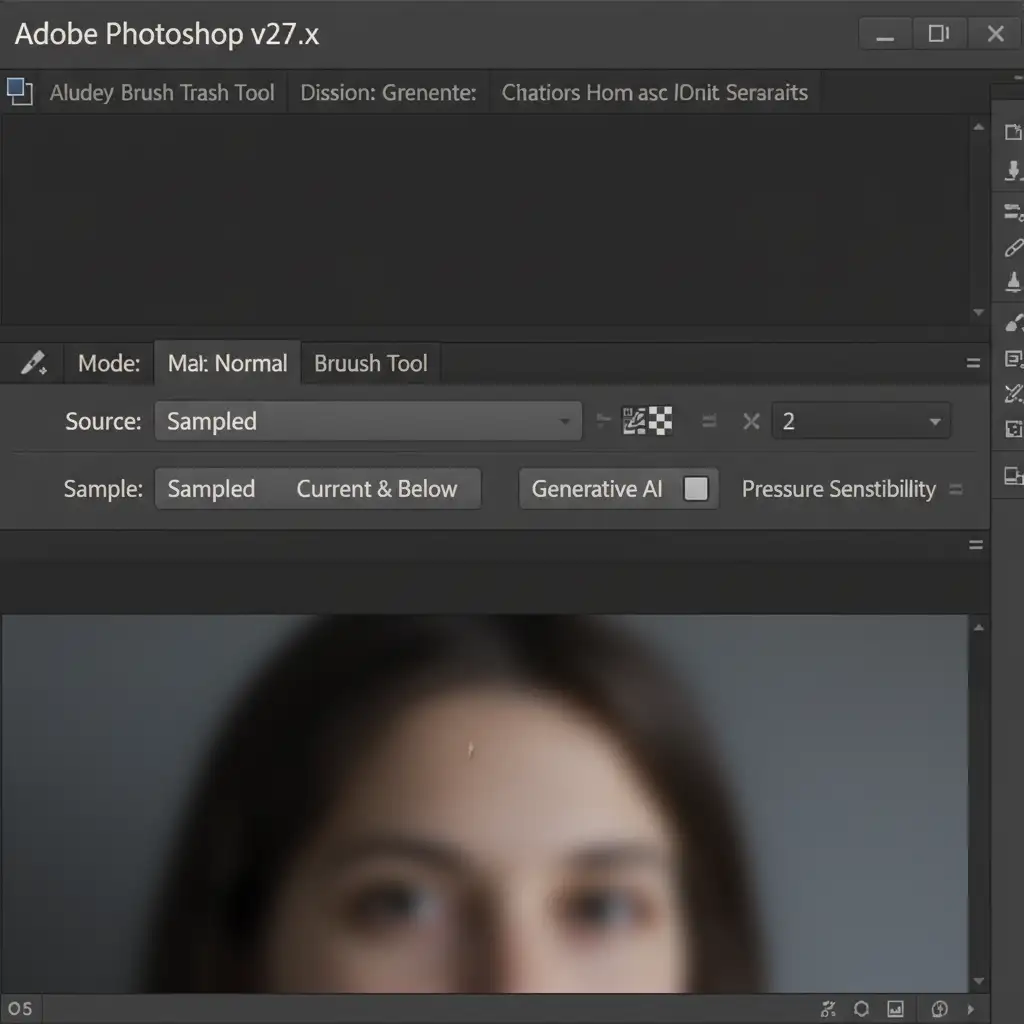This screenshot has height=1024, width=1024.
Task: Click the export icon atop right toolbar
Action: [1012, 132]
